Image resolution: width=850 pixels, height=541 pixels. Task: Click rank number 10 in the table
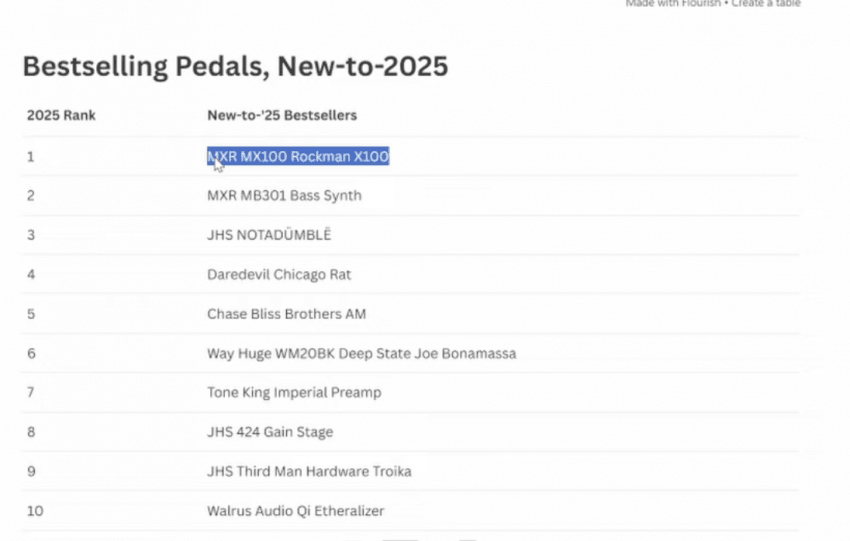tap(35, 511)
